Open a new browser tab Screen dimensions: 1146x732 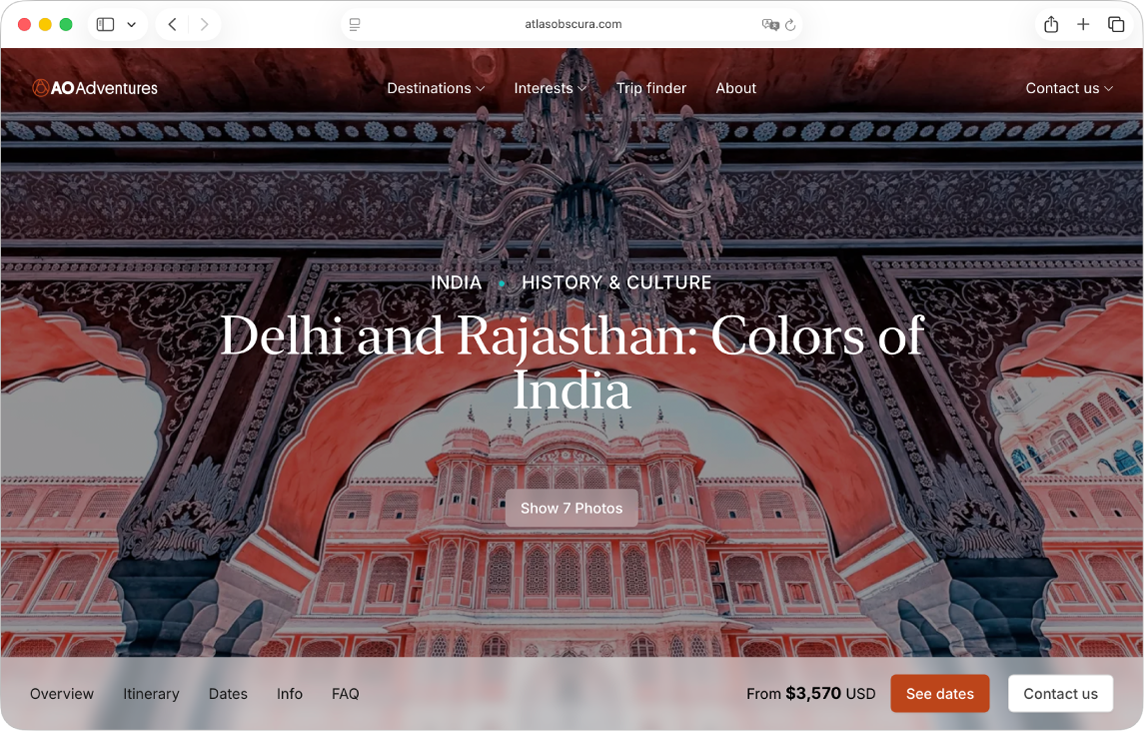pyautogui.click(x=1082, y=24)
